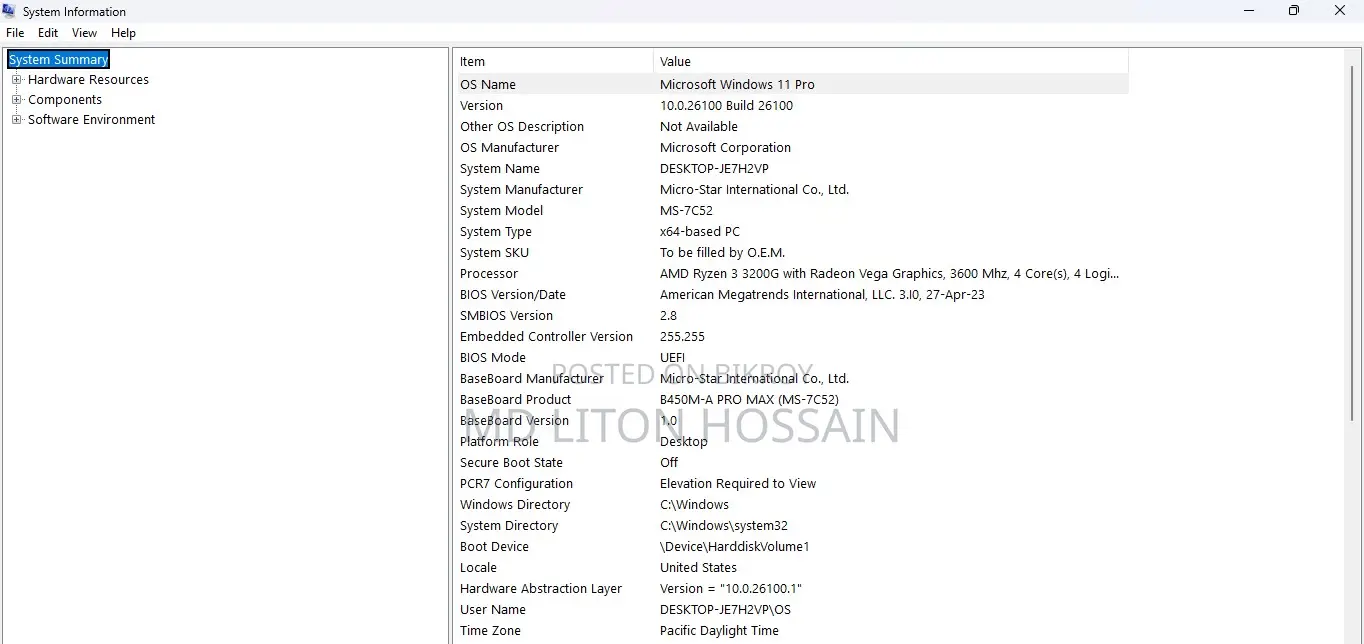1364x644 pixels.
Task: Select the Software Environment tree item
Action: click(x=91, y=120)
